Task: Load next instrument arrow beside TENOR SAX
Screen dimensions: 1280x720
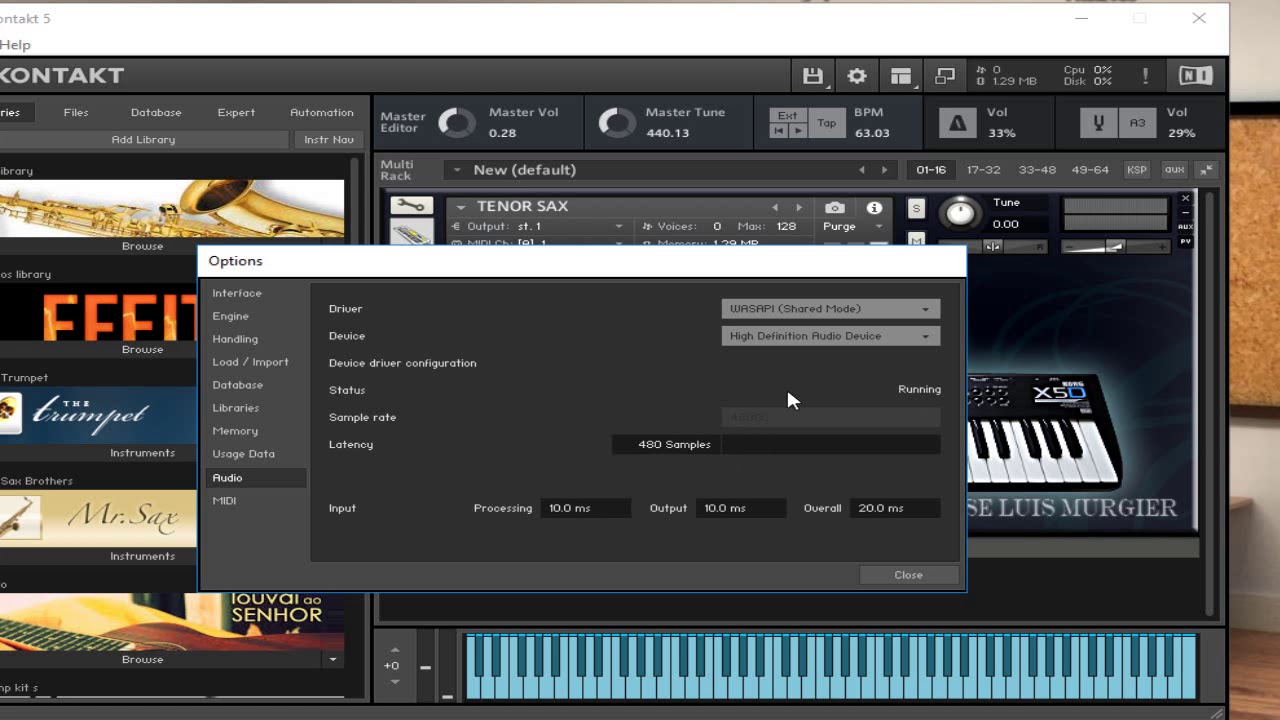Action: click(798, 207)
